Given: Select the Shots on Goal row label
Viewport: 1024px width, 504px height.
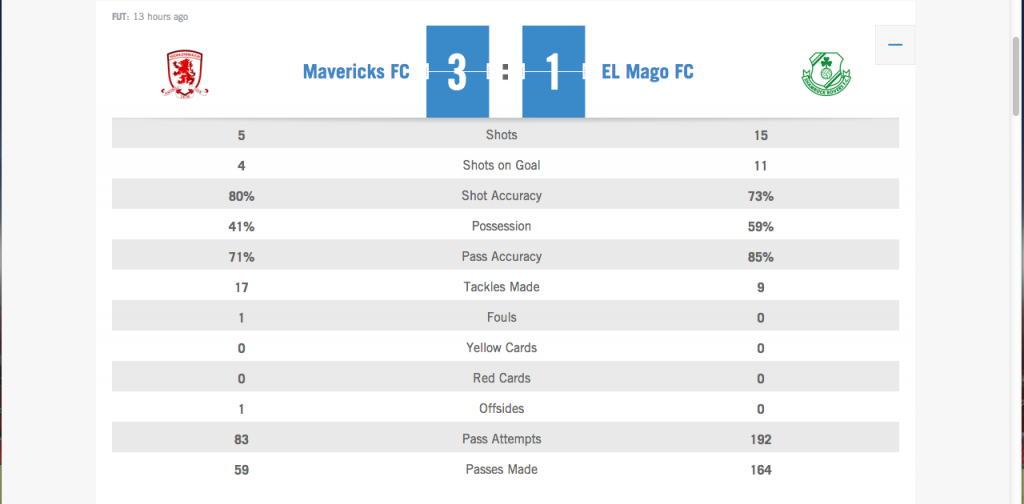Looking at the screenshot, I should [501, 165].
